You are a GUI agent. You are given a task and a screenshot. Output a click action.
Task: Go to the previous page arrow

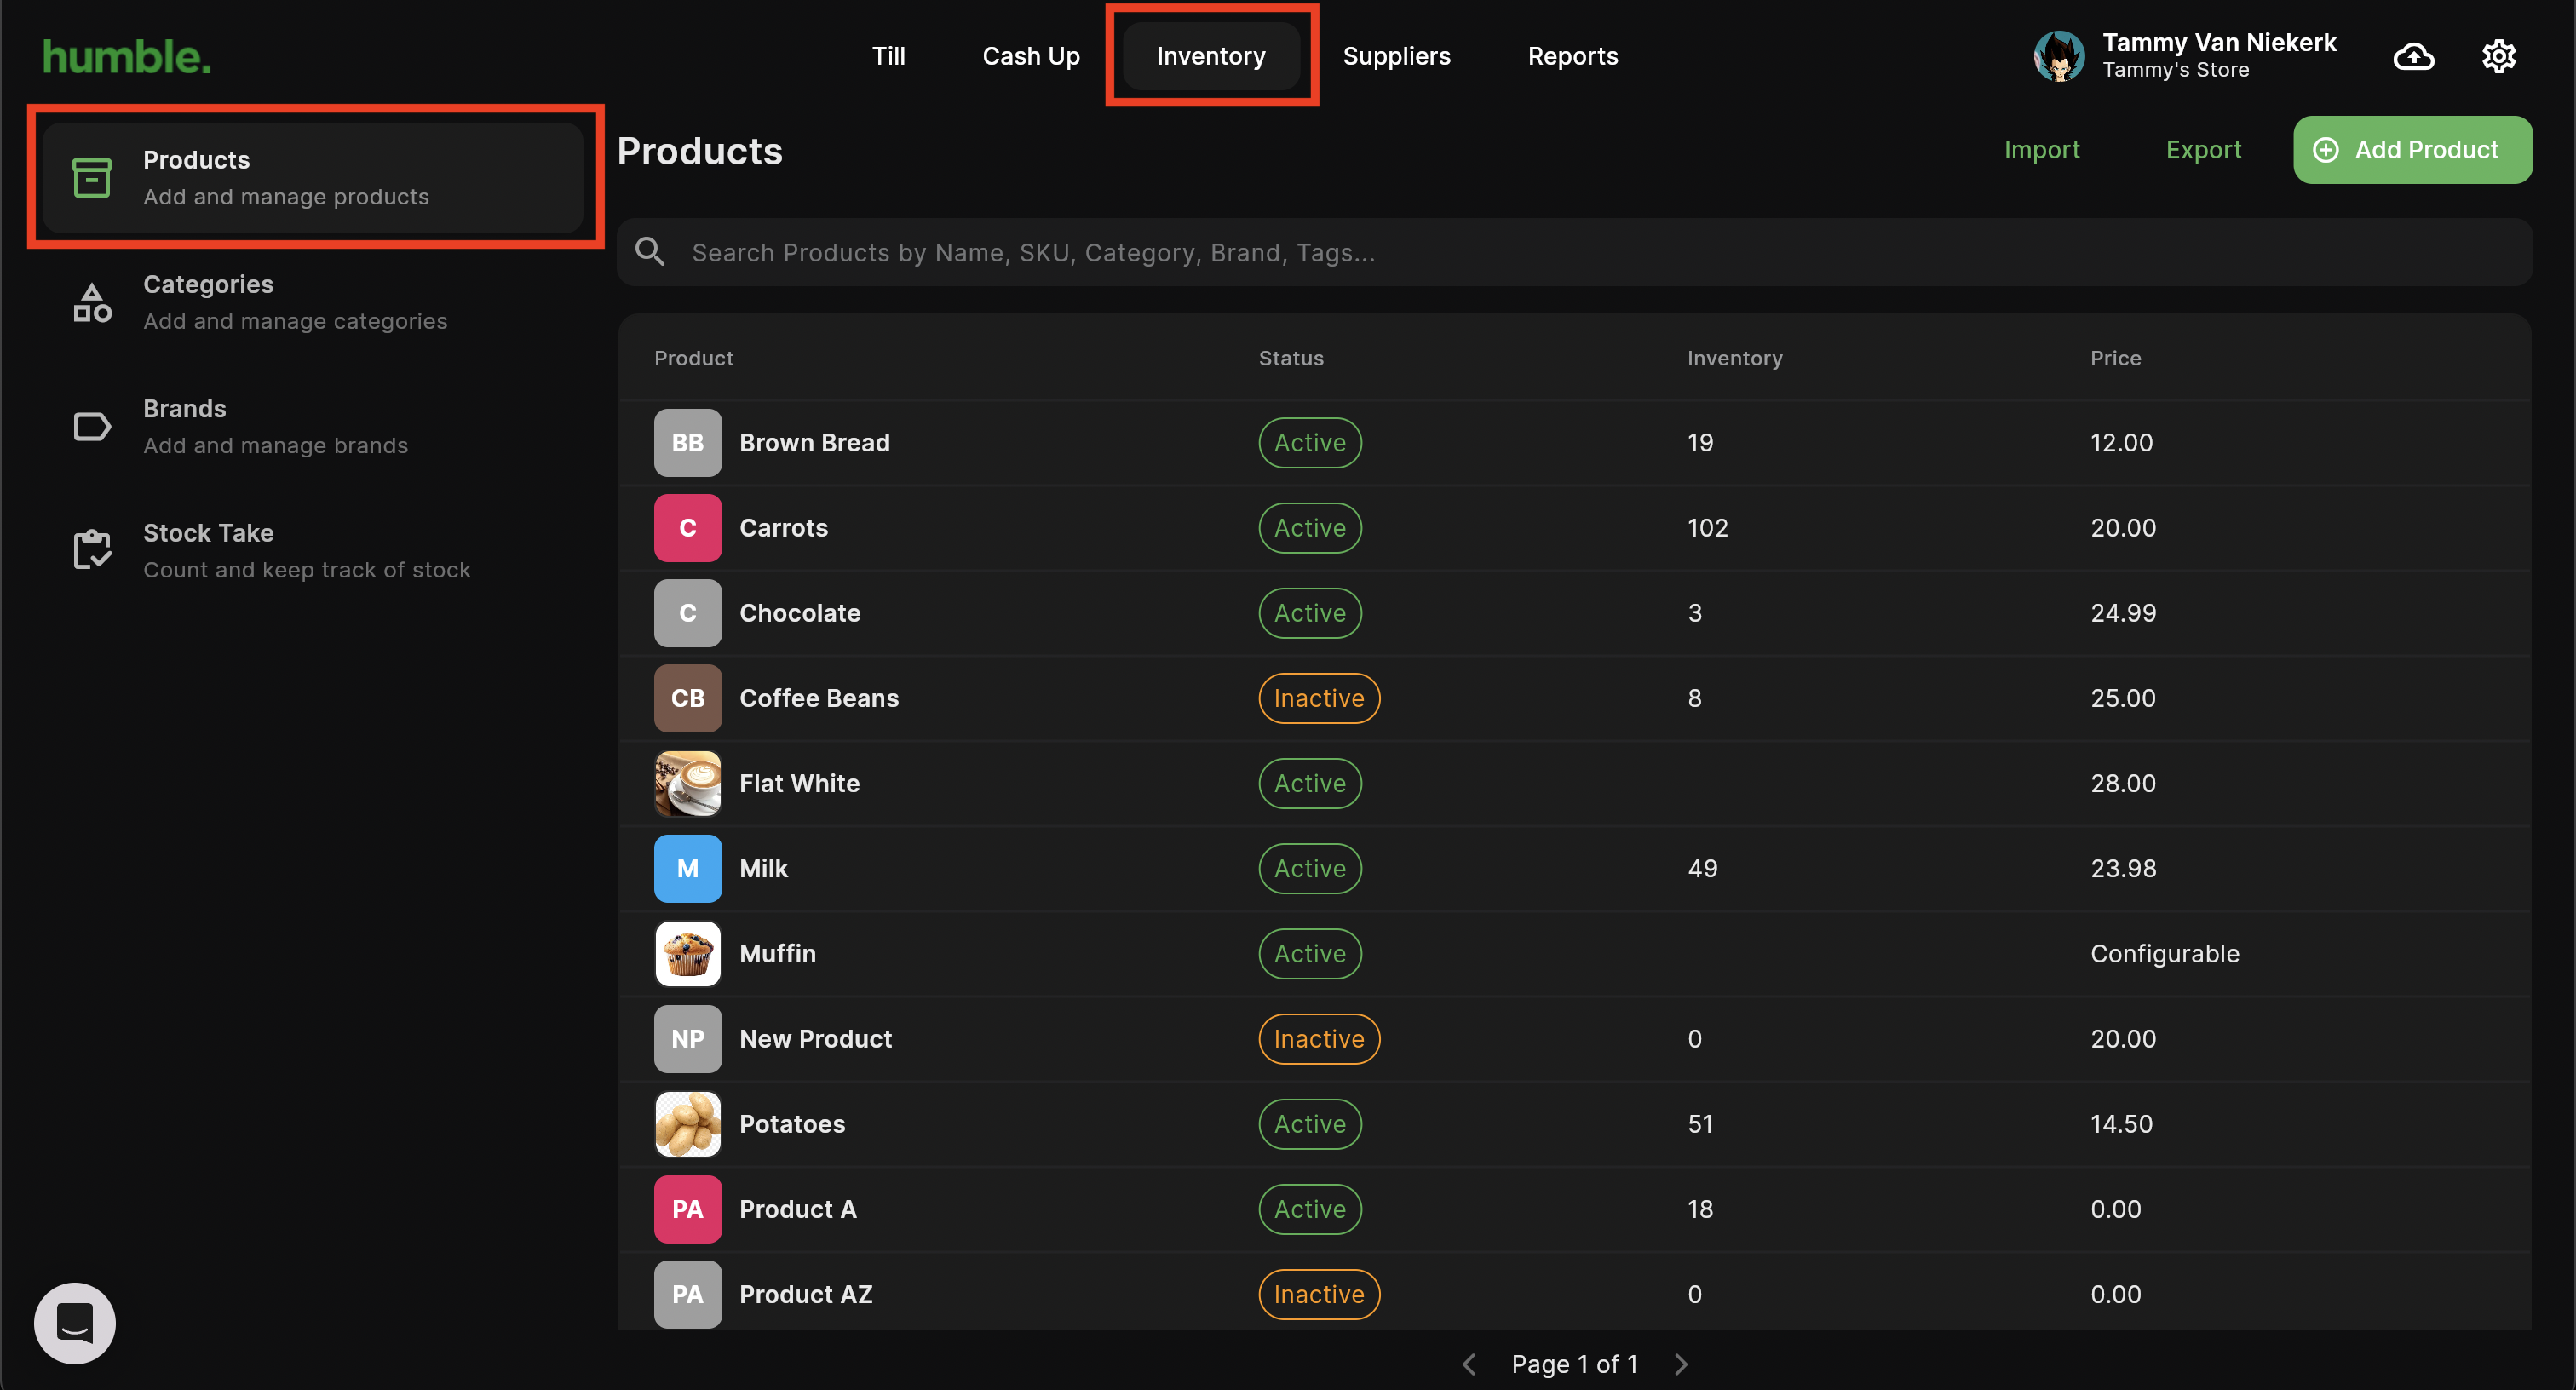pos(1468,1364)
